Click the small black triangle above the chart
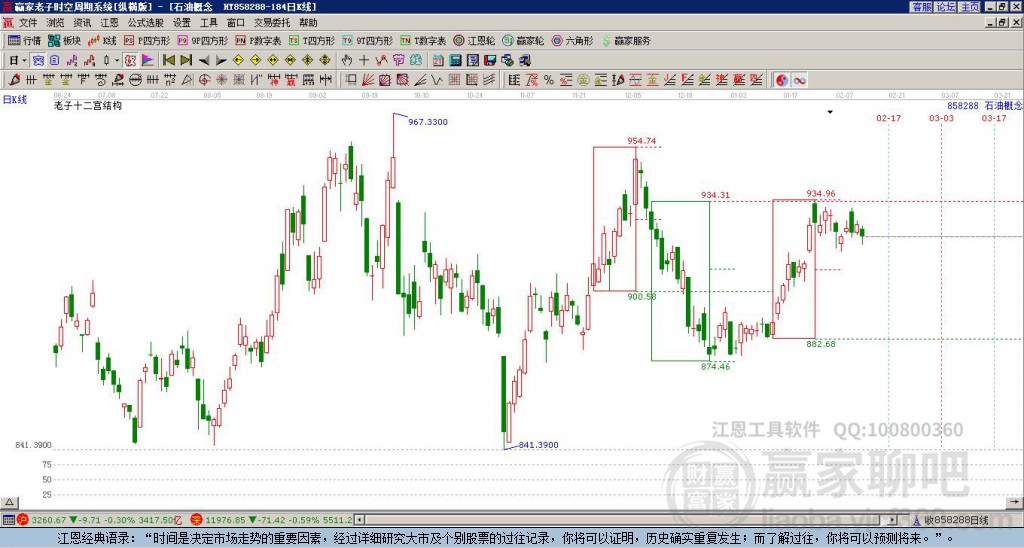The width and height of the screenshot is (1024, 548). pos(830,112)
